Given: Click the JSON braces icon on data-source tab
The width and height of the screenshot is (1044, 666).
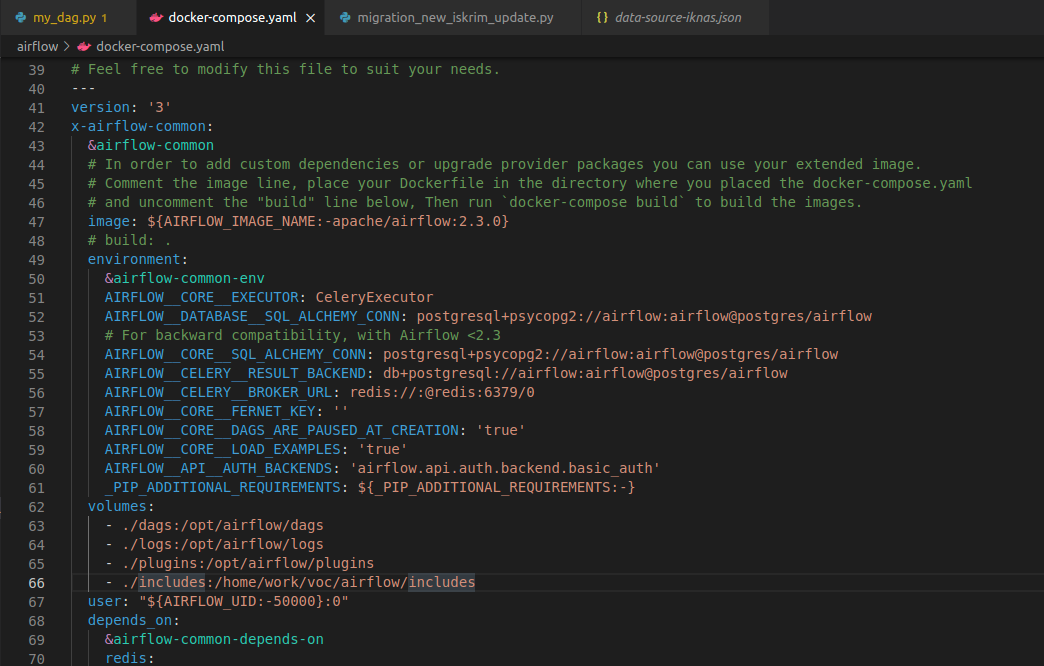Looking at the screenshot, I should (601, 18).
